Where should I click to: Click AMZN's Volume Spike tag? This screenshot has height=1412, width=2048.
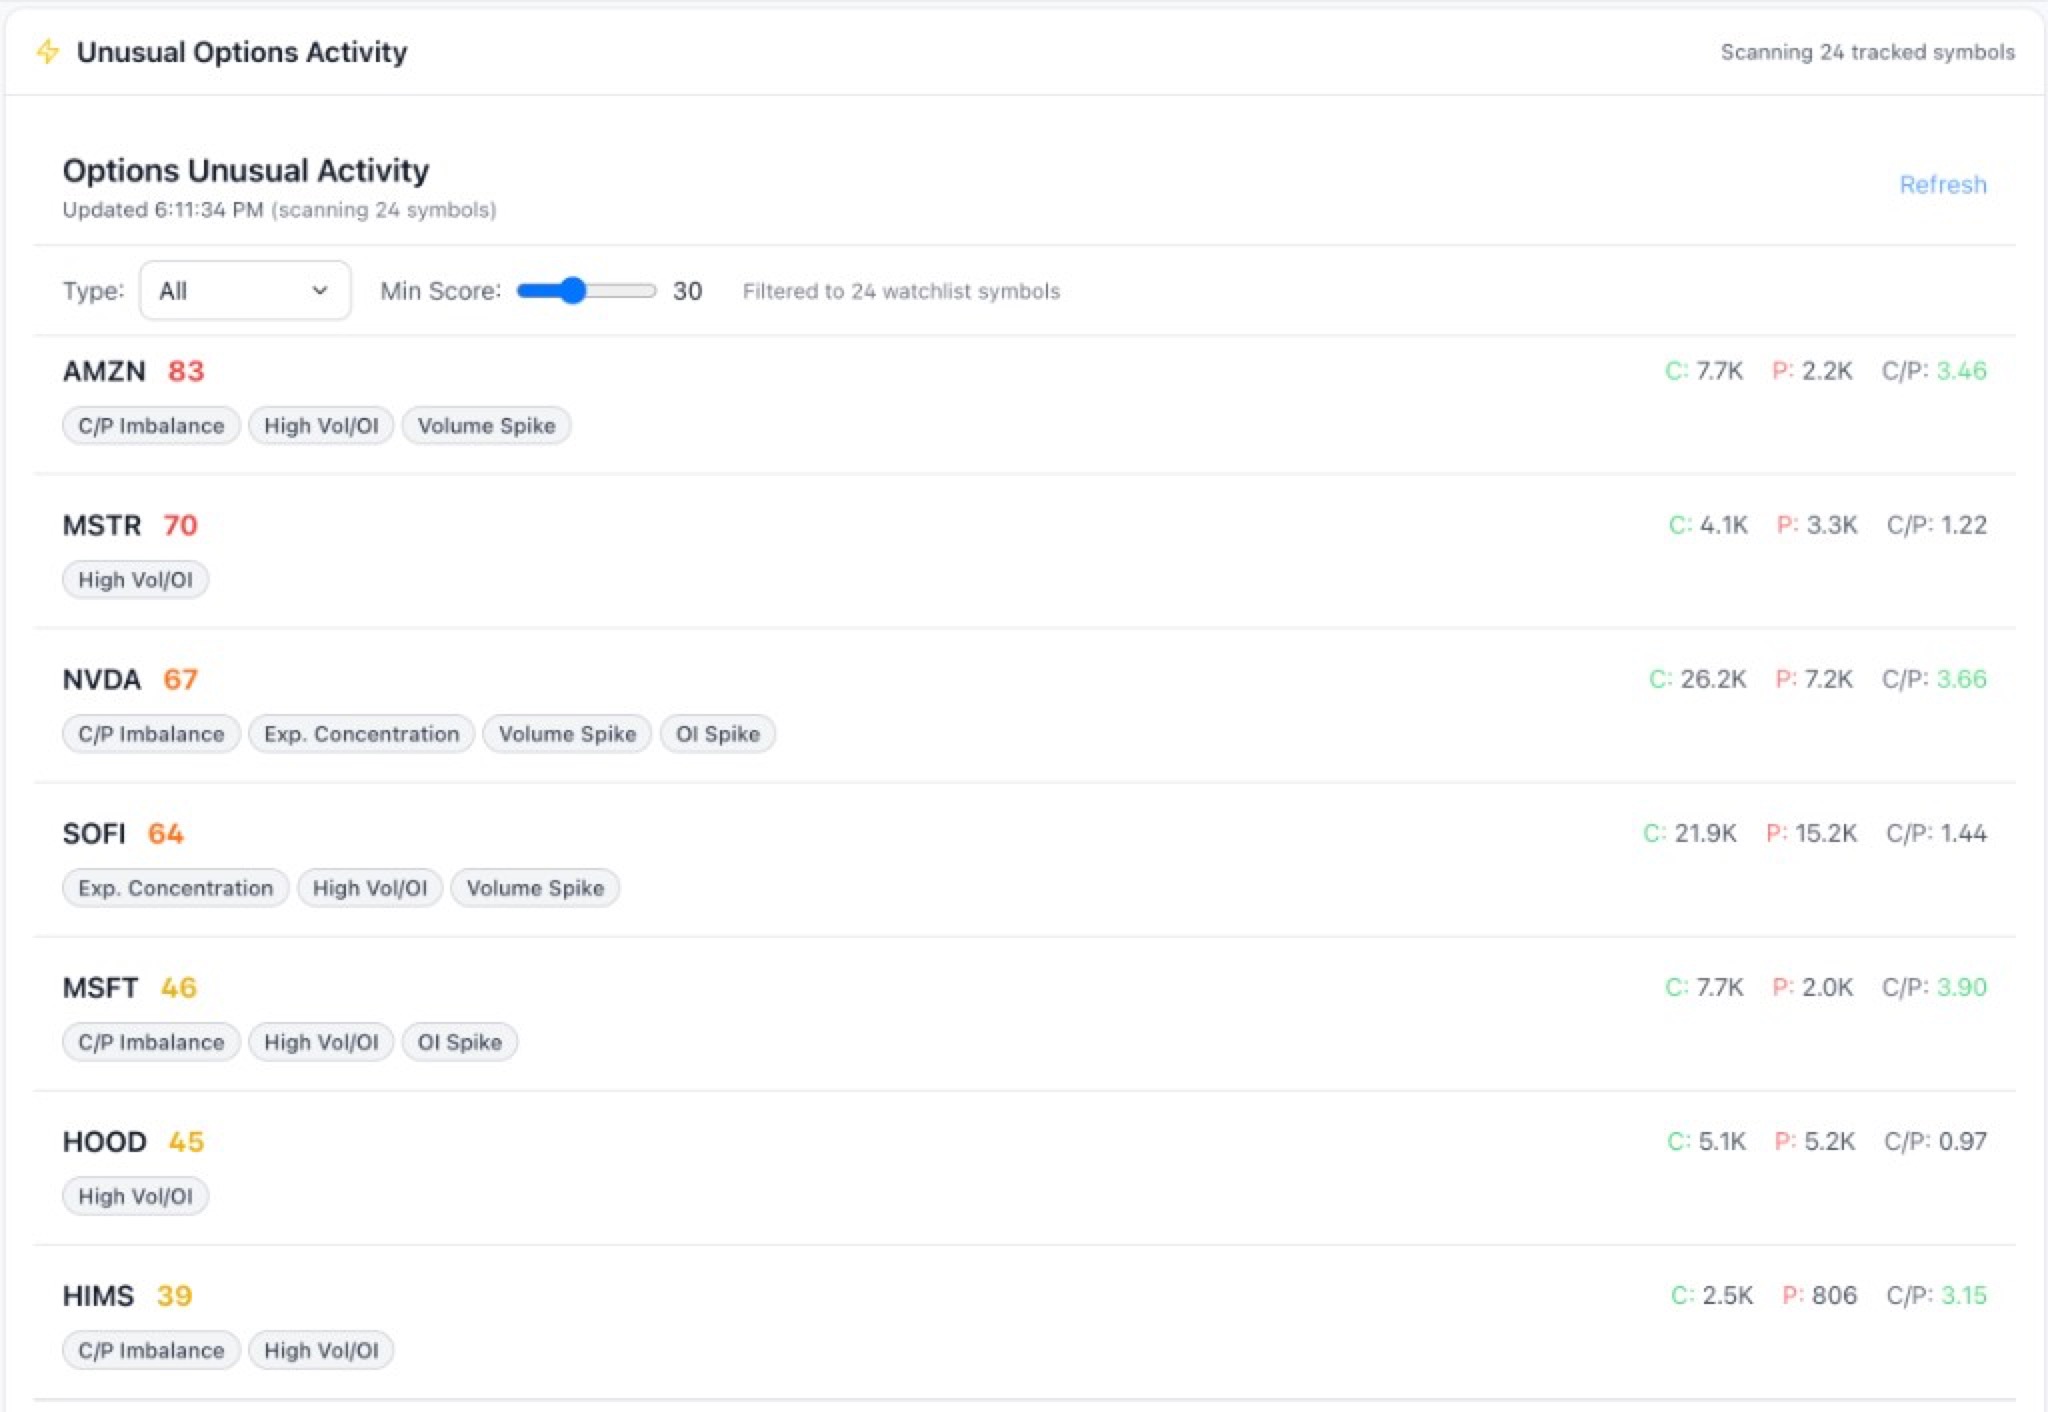click(486, 426)
